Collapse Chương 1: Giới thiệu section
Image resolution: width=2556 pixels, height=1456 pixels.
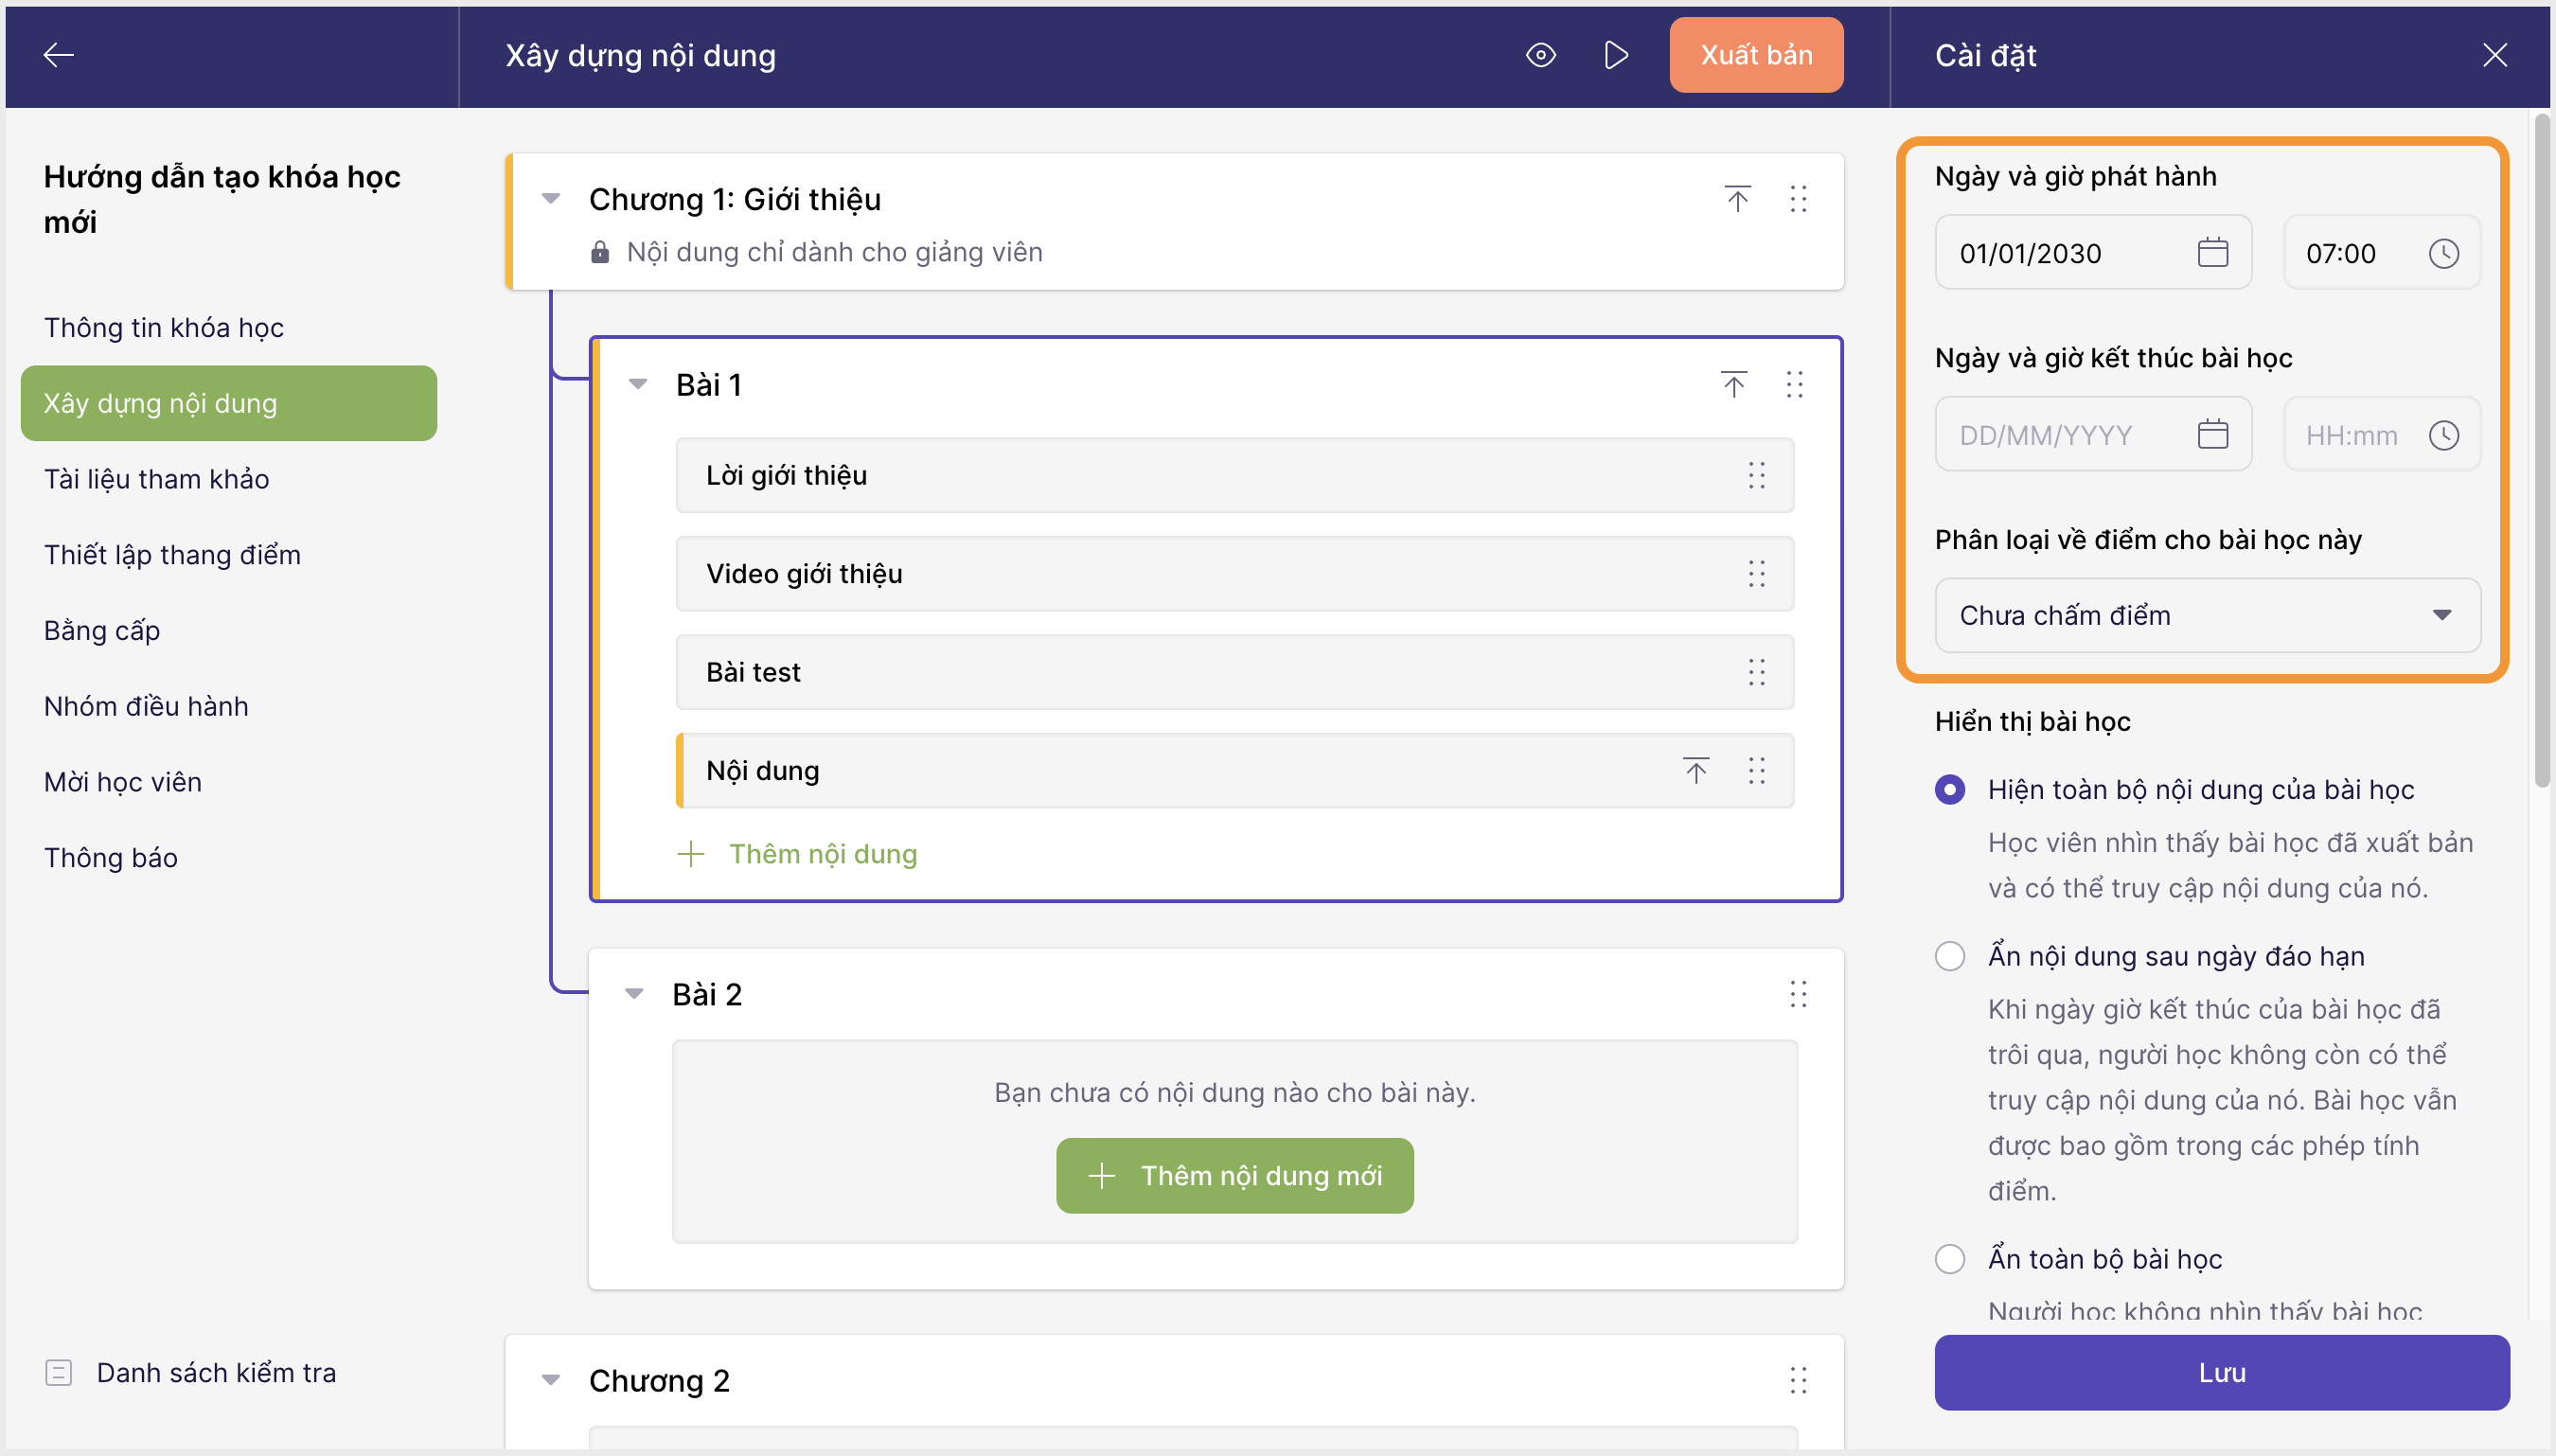click(x=550, y=199)
